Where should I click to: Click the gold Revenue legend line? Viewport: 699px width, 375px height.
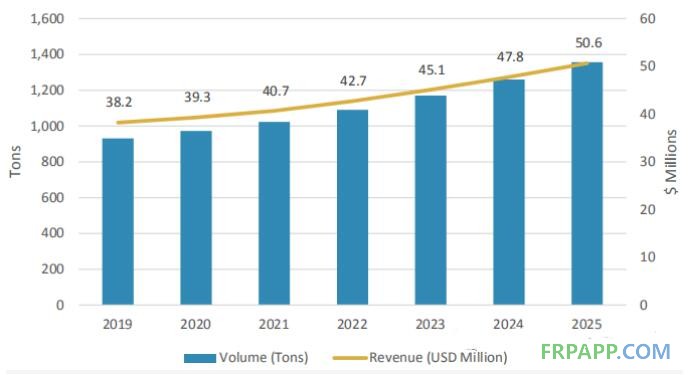click(x=350, y=358)
